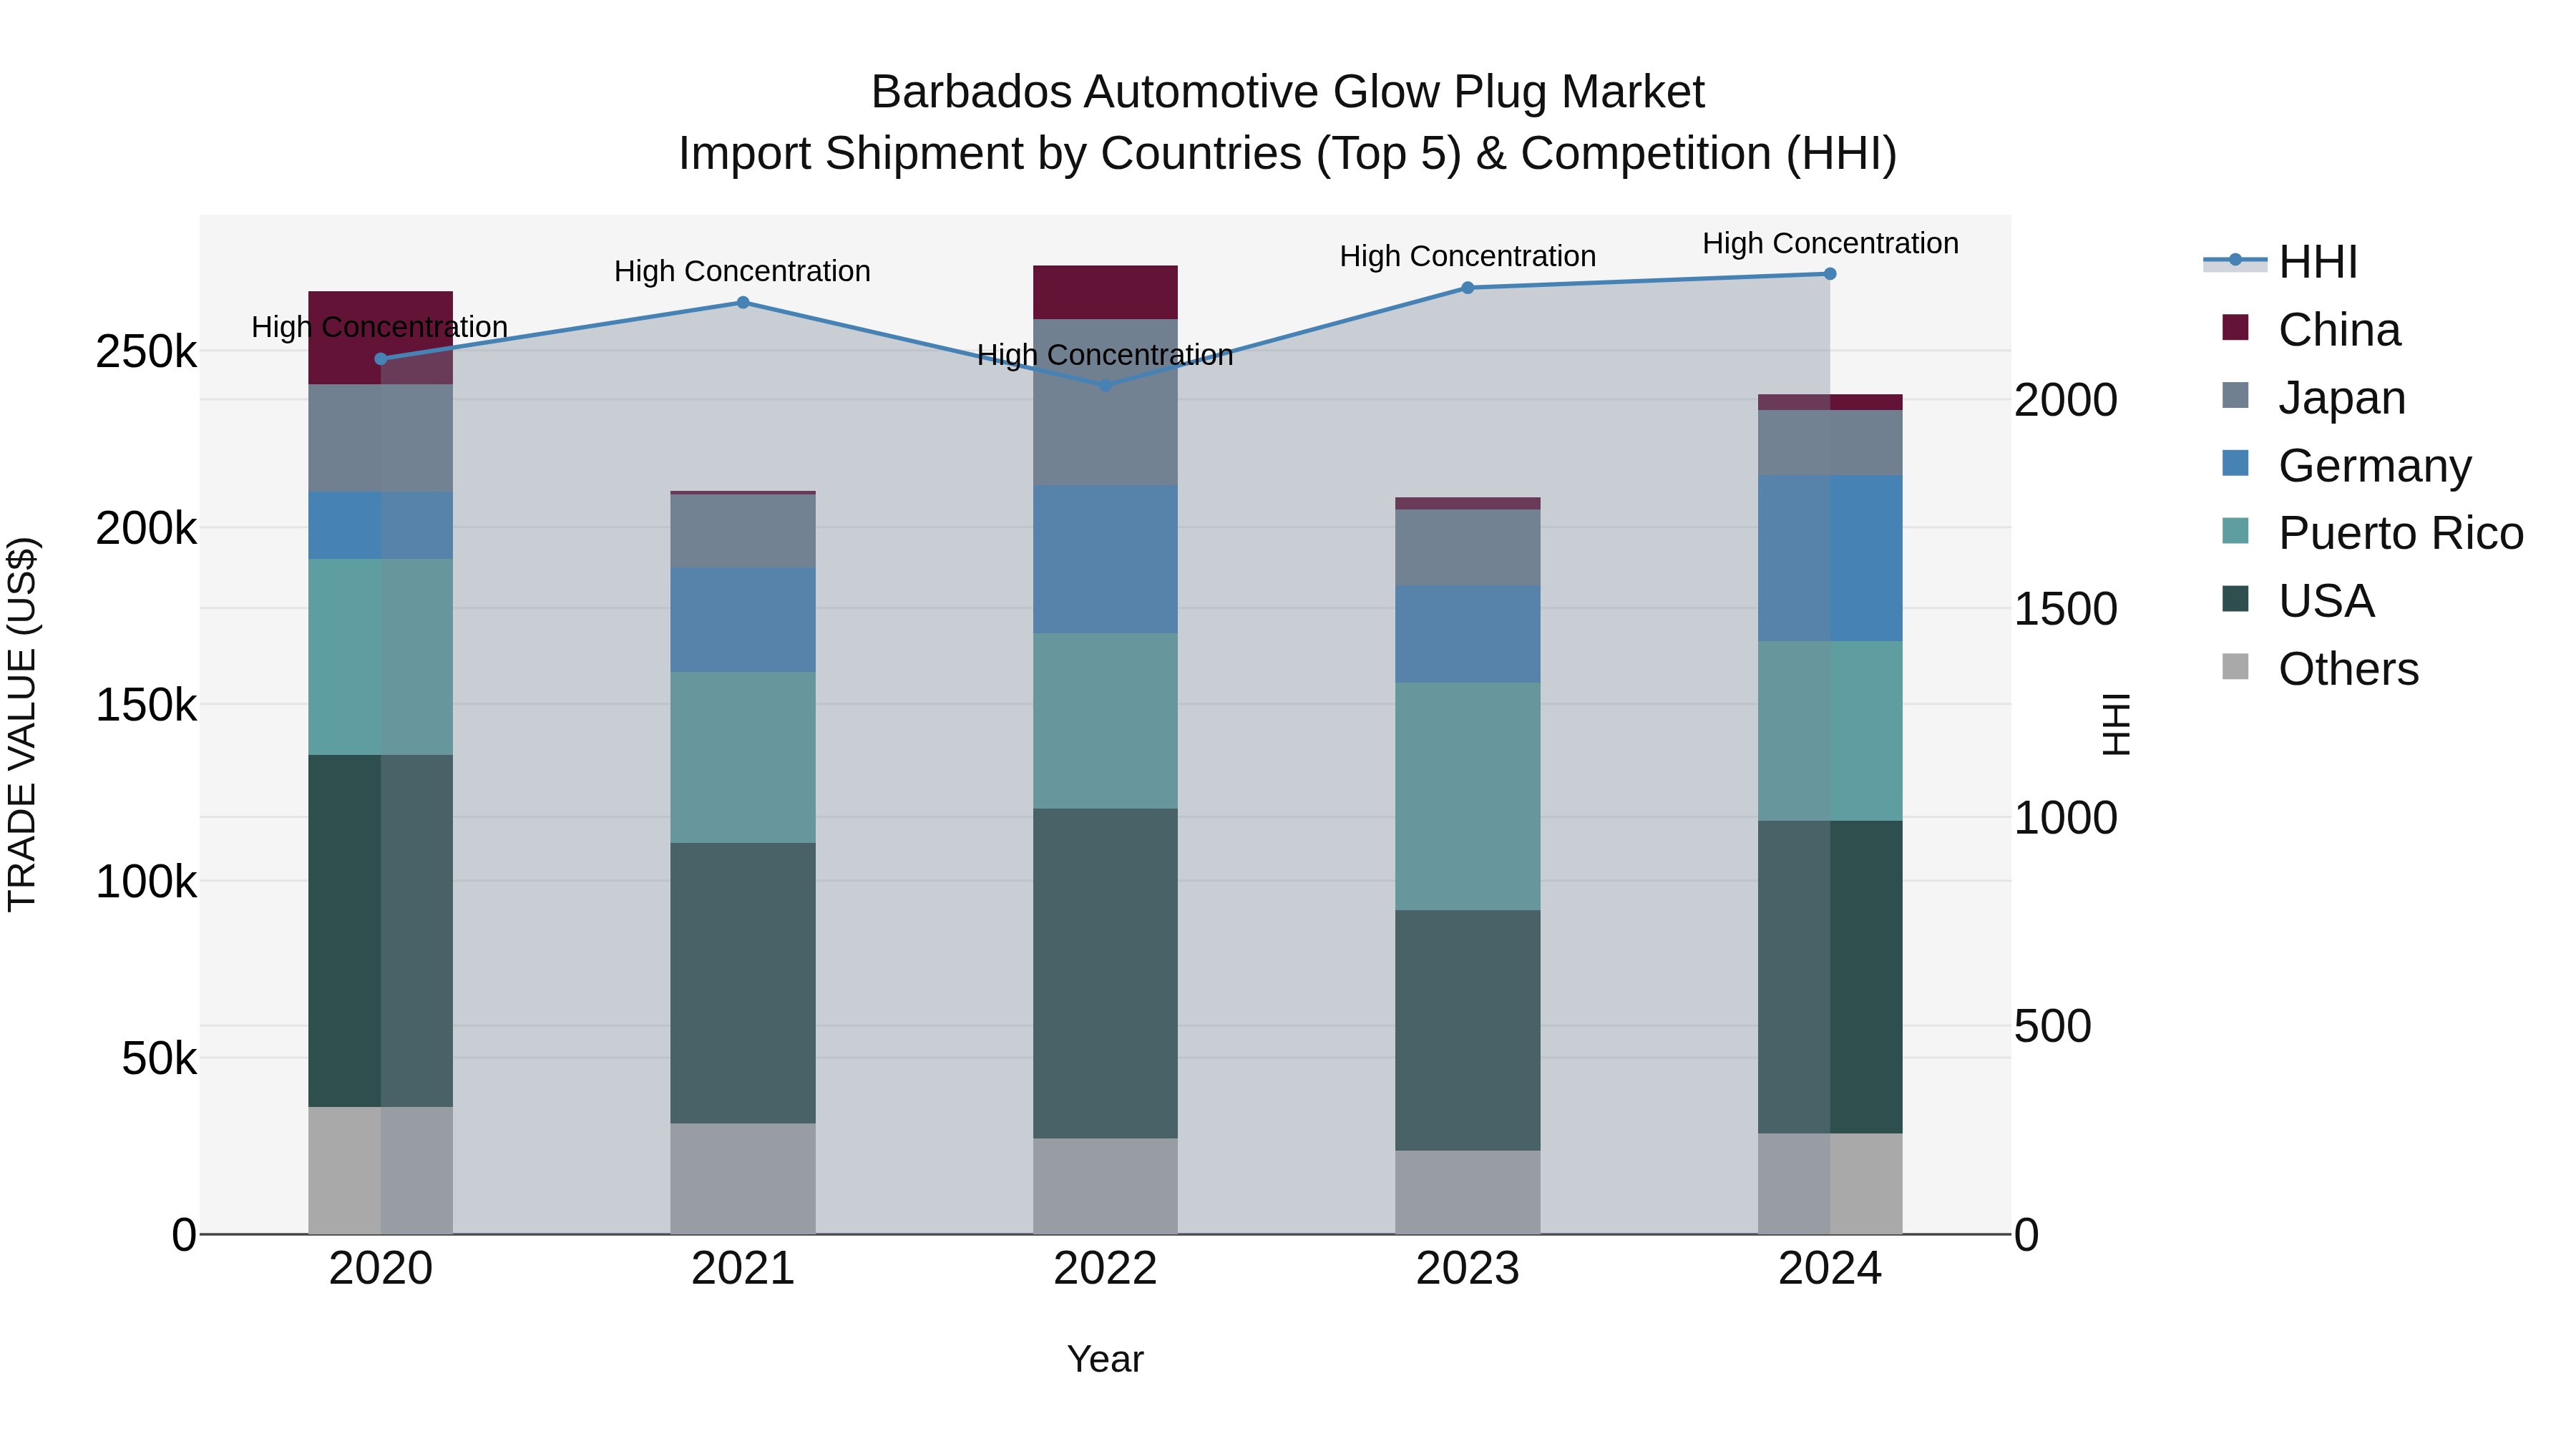2576x1449 pixels.
Task: Click the HHI line marker for 2021
Action: [x=743, y=302]
